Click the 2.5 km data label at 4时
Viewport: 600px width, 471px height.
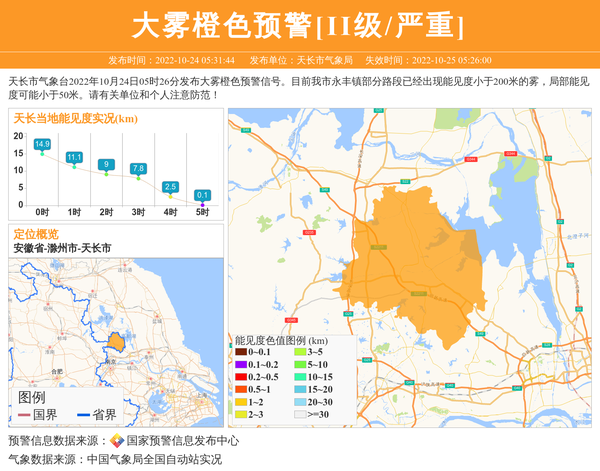(170, 187)
